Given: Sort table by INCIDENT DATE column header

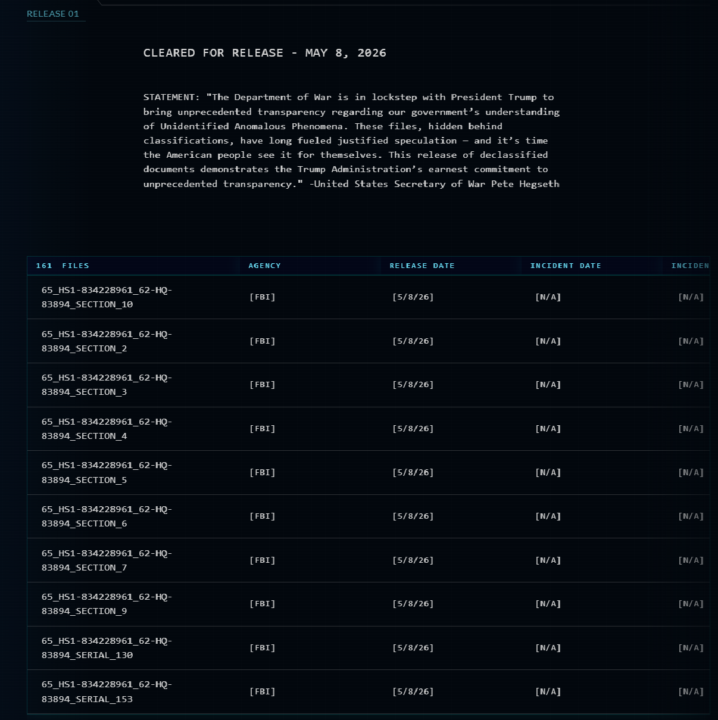Looking at the screenshot, I should 566,265.
